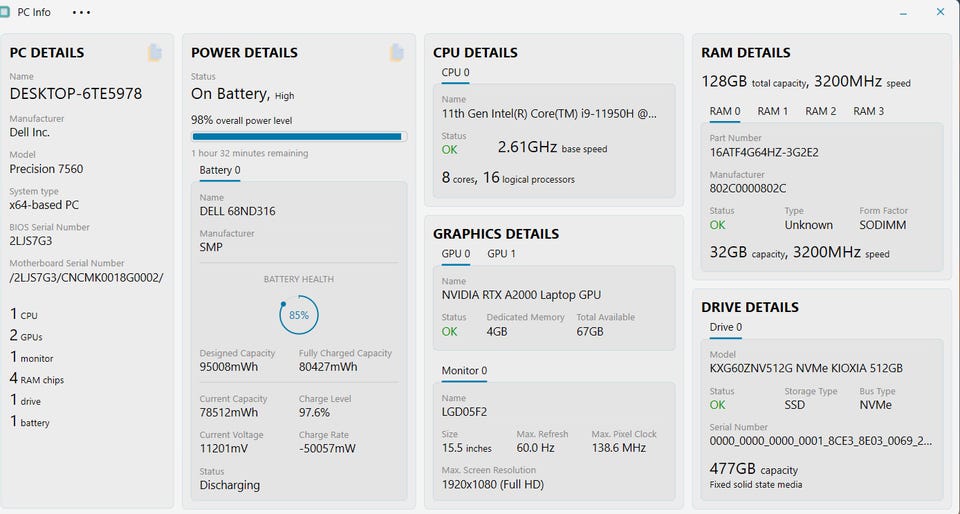Click the 85% battery health ring

tap(298, 314)
